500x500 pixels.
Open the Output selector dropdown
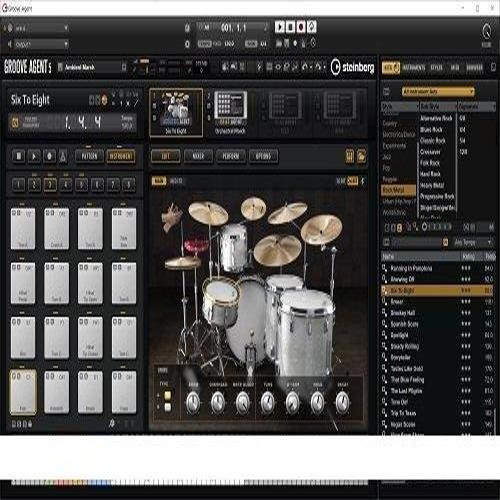pos(41,44)
